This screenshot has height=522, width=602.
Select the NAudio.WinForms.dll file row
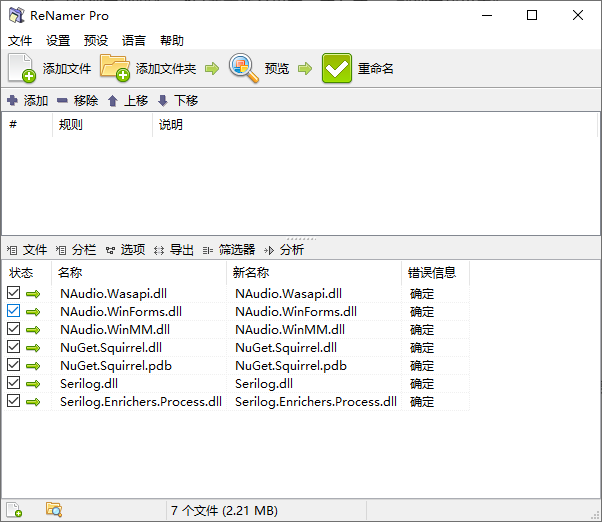click(236, 312)
